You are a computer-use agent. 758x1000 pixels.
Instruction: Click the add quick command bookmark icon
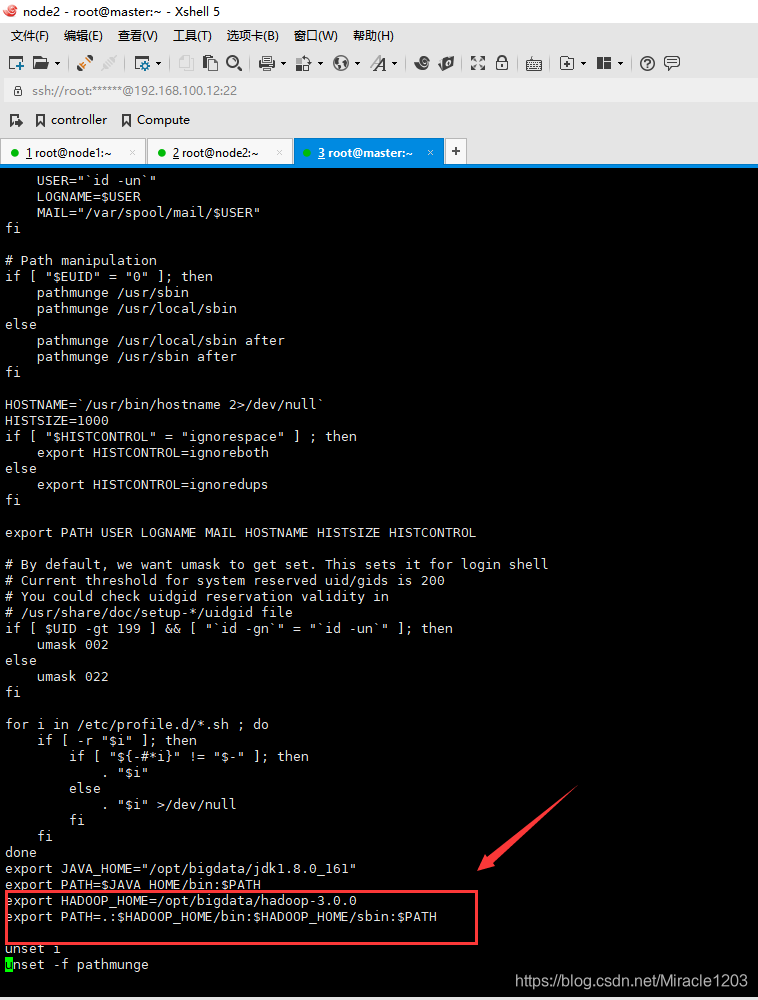click(16, 120)
